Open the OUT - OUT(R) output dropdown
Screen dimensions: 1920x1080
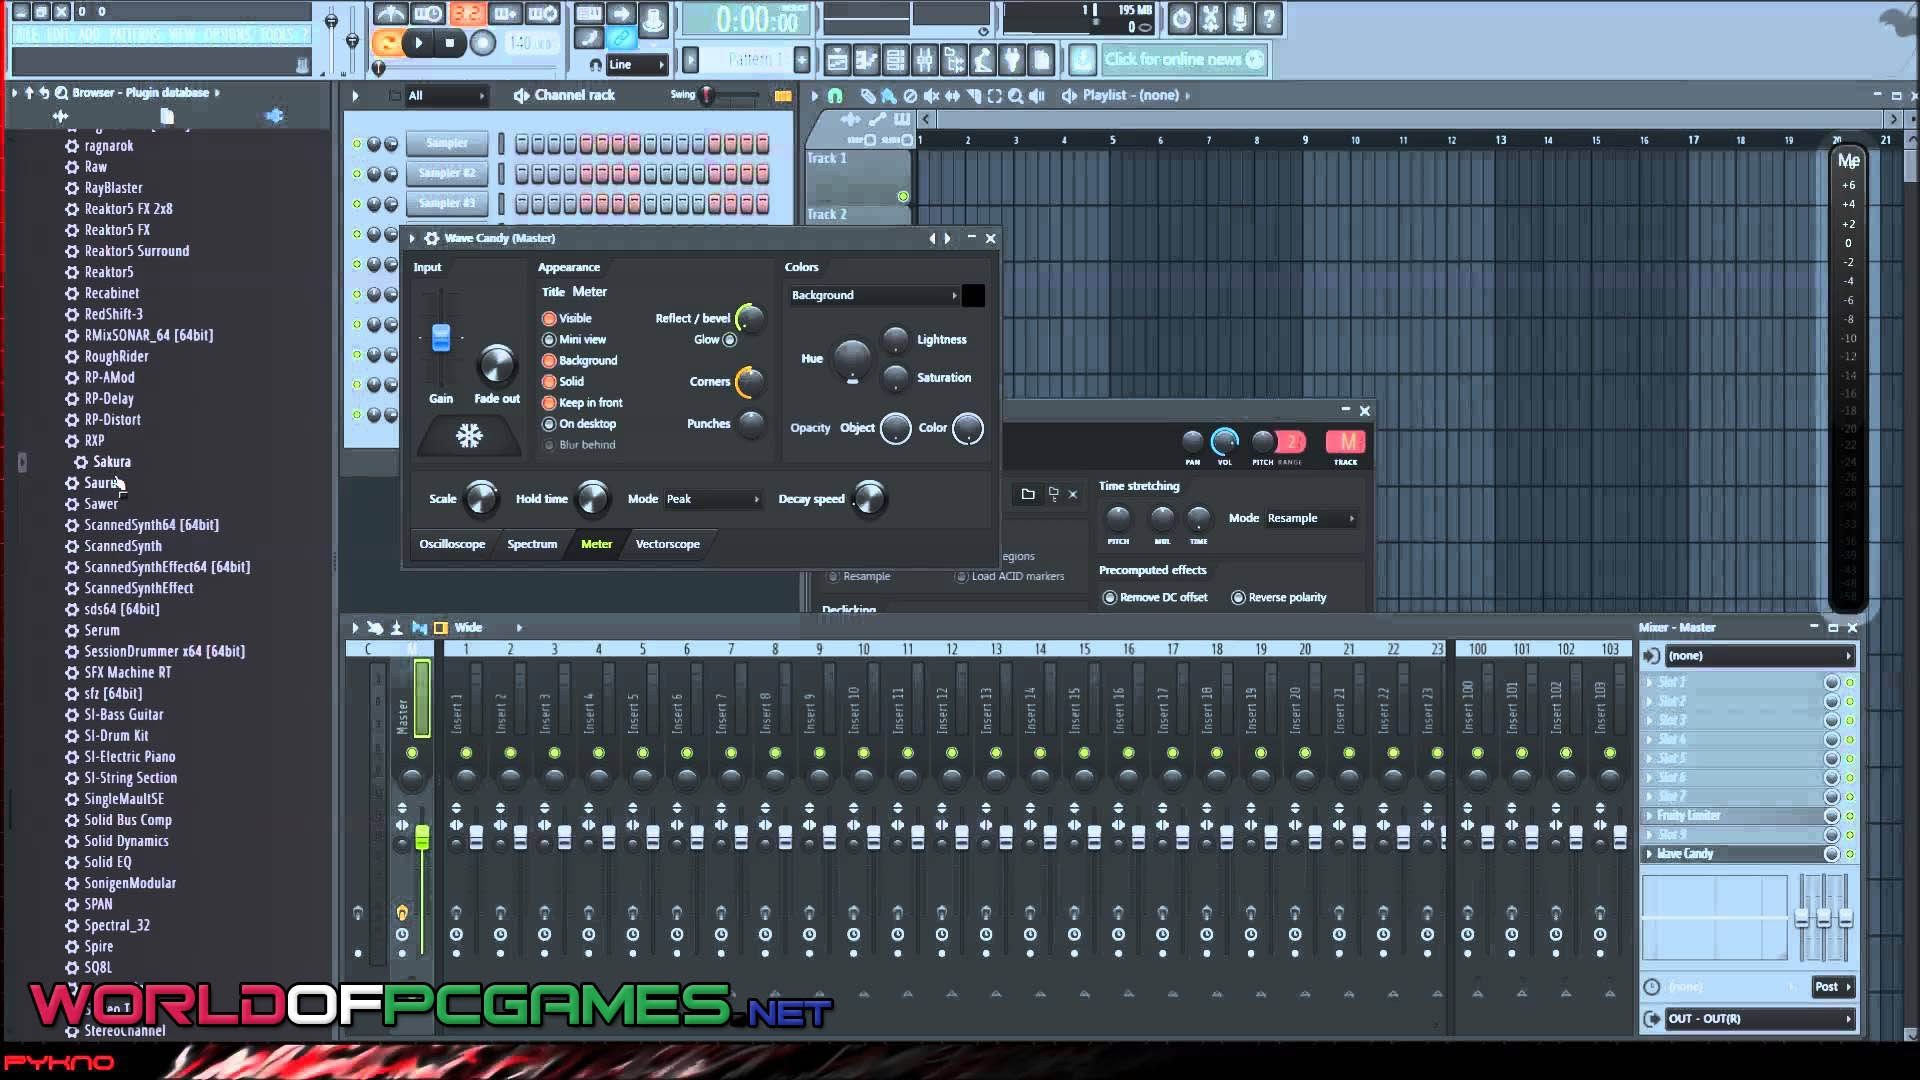point(1758,1019)
